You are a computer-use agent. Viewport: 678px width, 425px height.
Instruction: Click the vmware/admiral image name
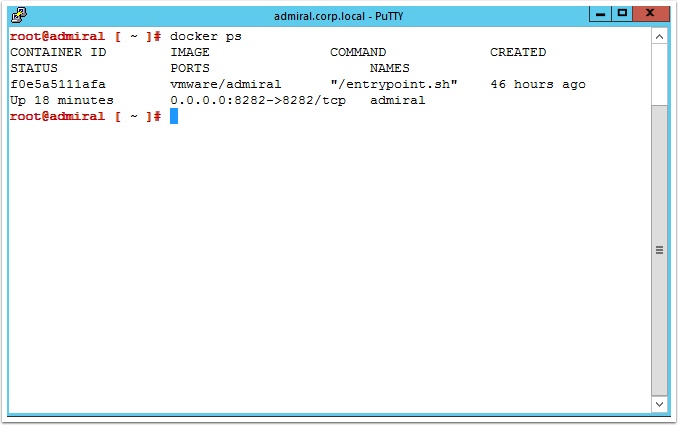pyautogui.click(x=226, y=84)
